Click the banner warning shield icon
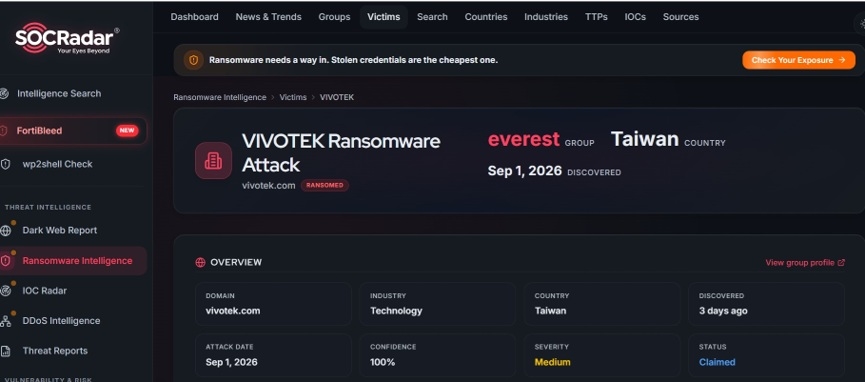Screen dimensions: 865x382 193,60
